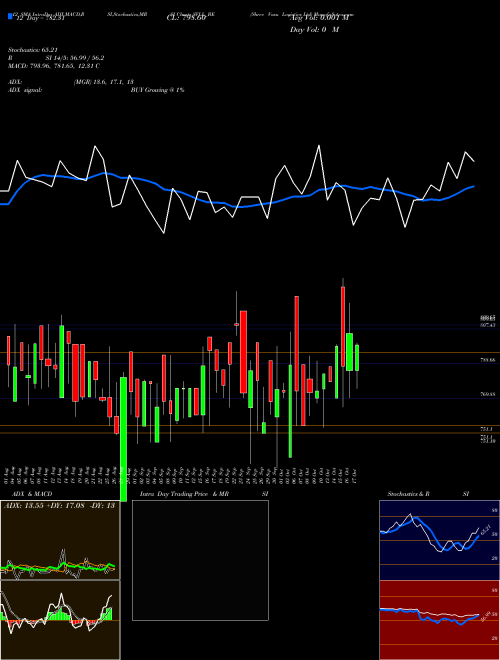Image resolution: width=500 pixels, height=660 pixels.
Task: Open the ADX indicator mini chart
Action: 60,540
